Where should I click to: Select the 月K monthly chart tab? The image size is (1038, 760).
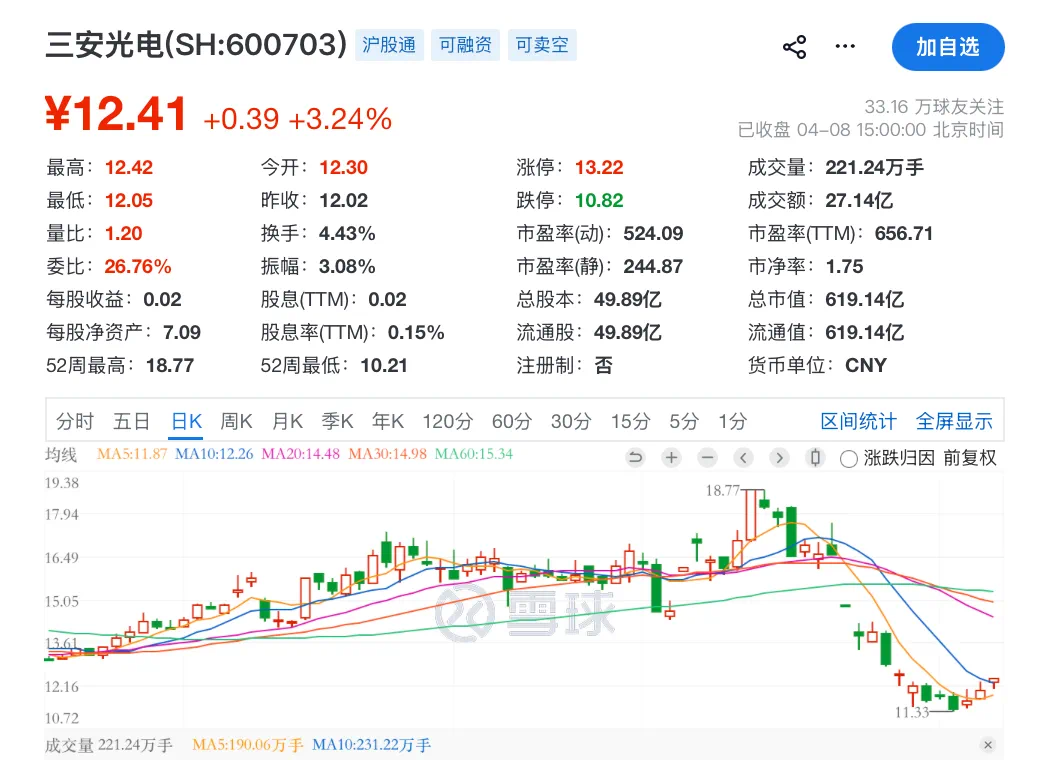(288, 421)
